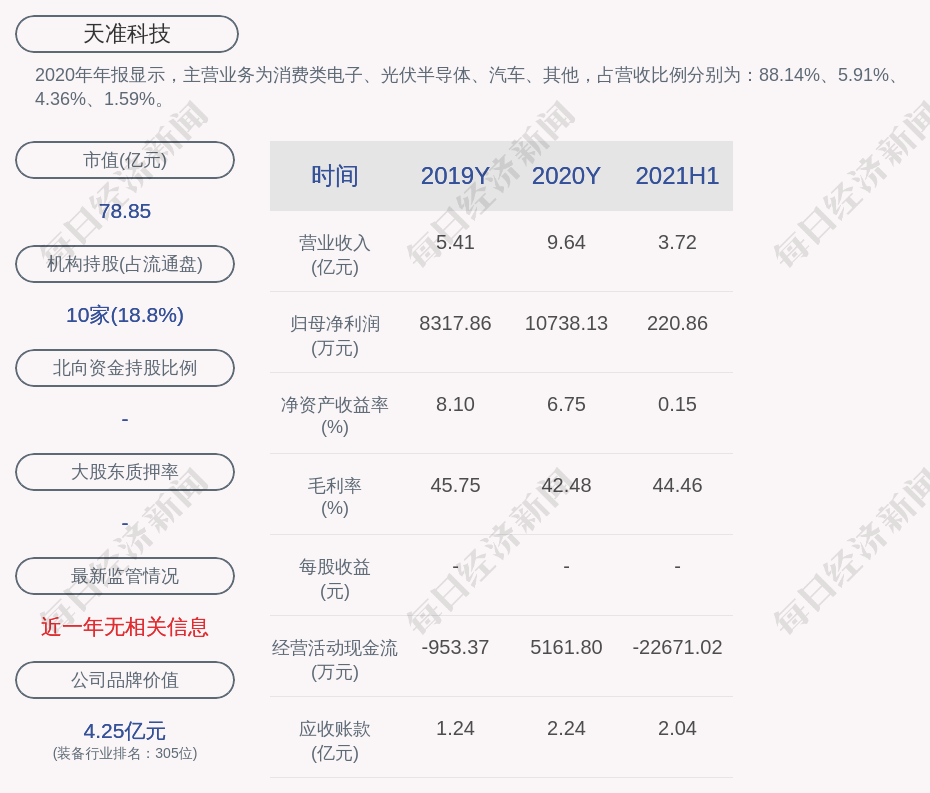Click the 毛利率(%) row label
930x793 pixels.
pyautogui.click(x=335, y=497)
